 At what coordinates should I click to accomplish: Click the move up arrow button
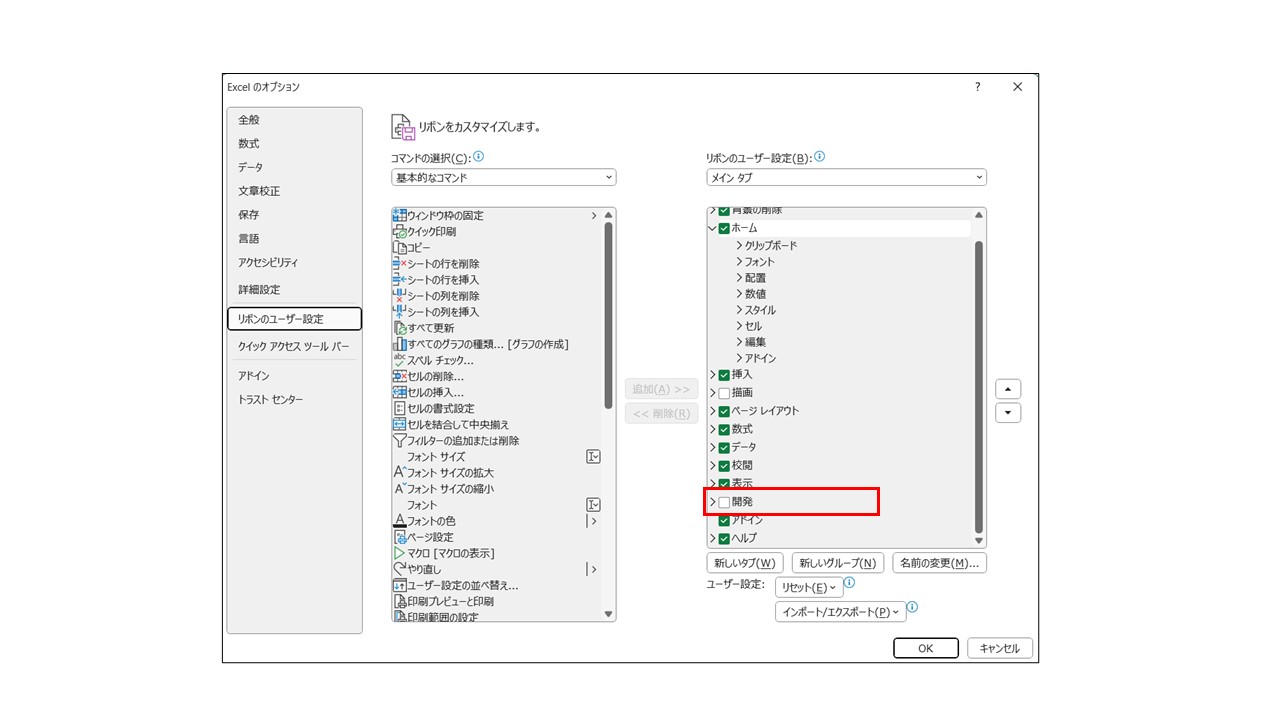(x=1008, y=389)
